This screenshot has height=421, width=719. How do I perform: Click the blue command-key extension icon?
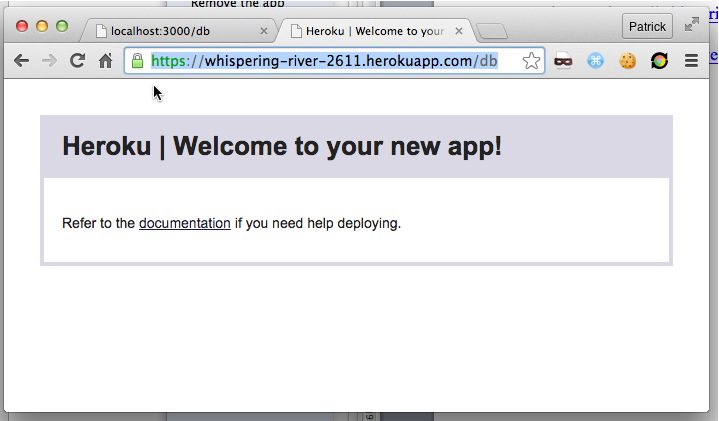coord(595,61)
